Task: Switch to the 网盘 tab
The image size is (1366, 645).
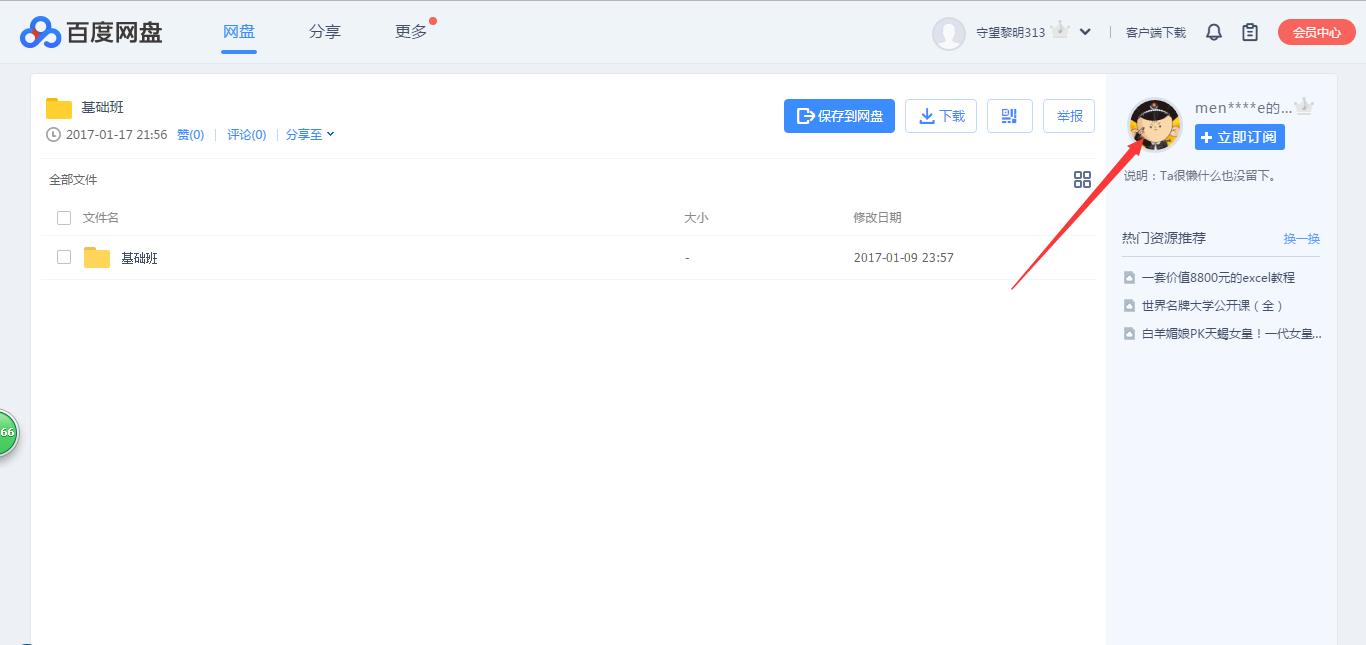Action: (x=238, y=31)
